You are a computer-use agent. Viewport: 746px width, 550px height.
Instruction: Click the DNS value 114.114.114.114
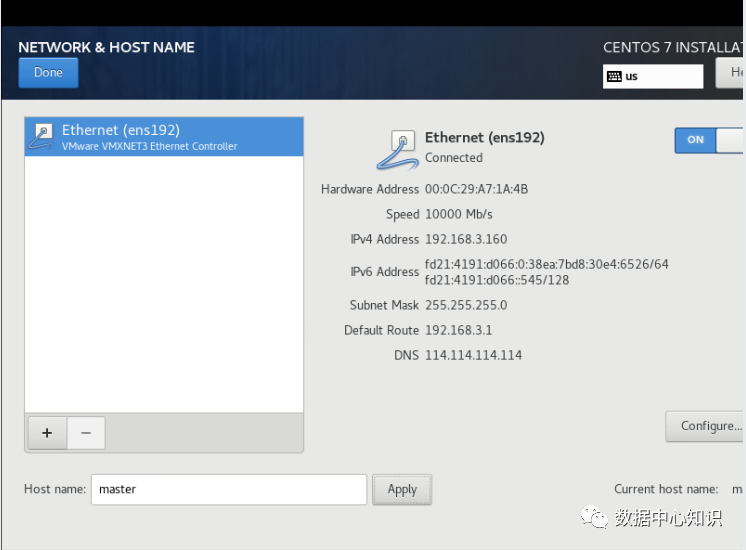(473, 355)
